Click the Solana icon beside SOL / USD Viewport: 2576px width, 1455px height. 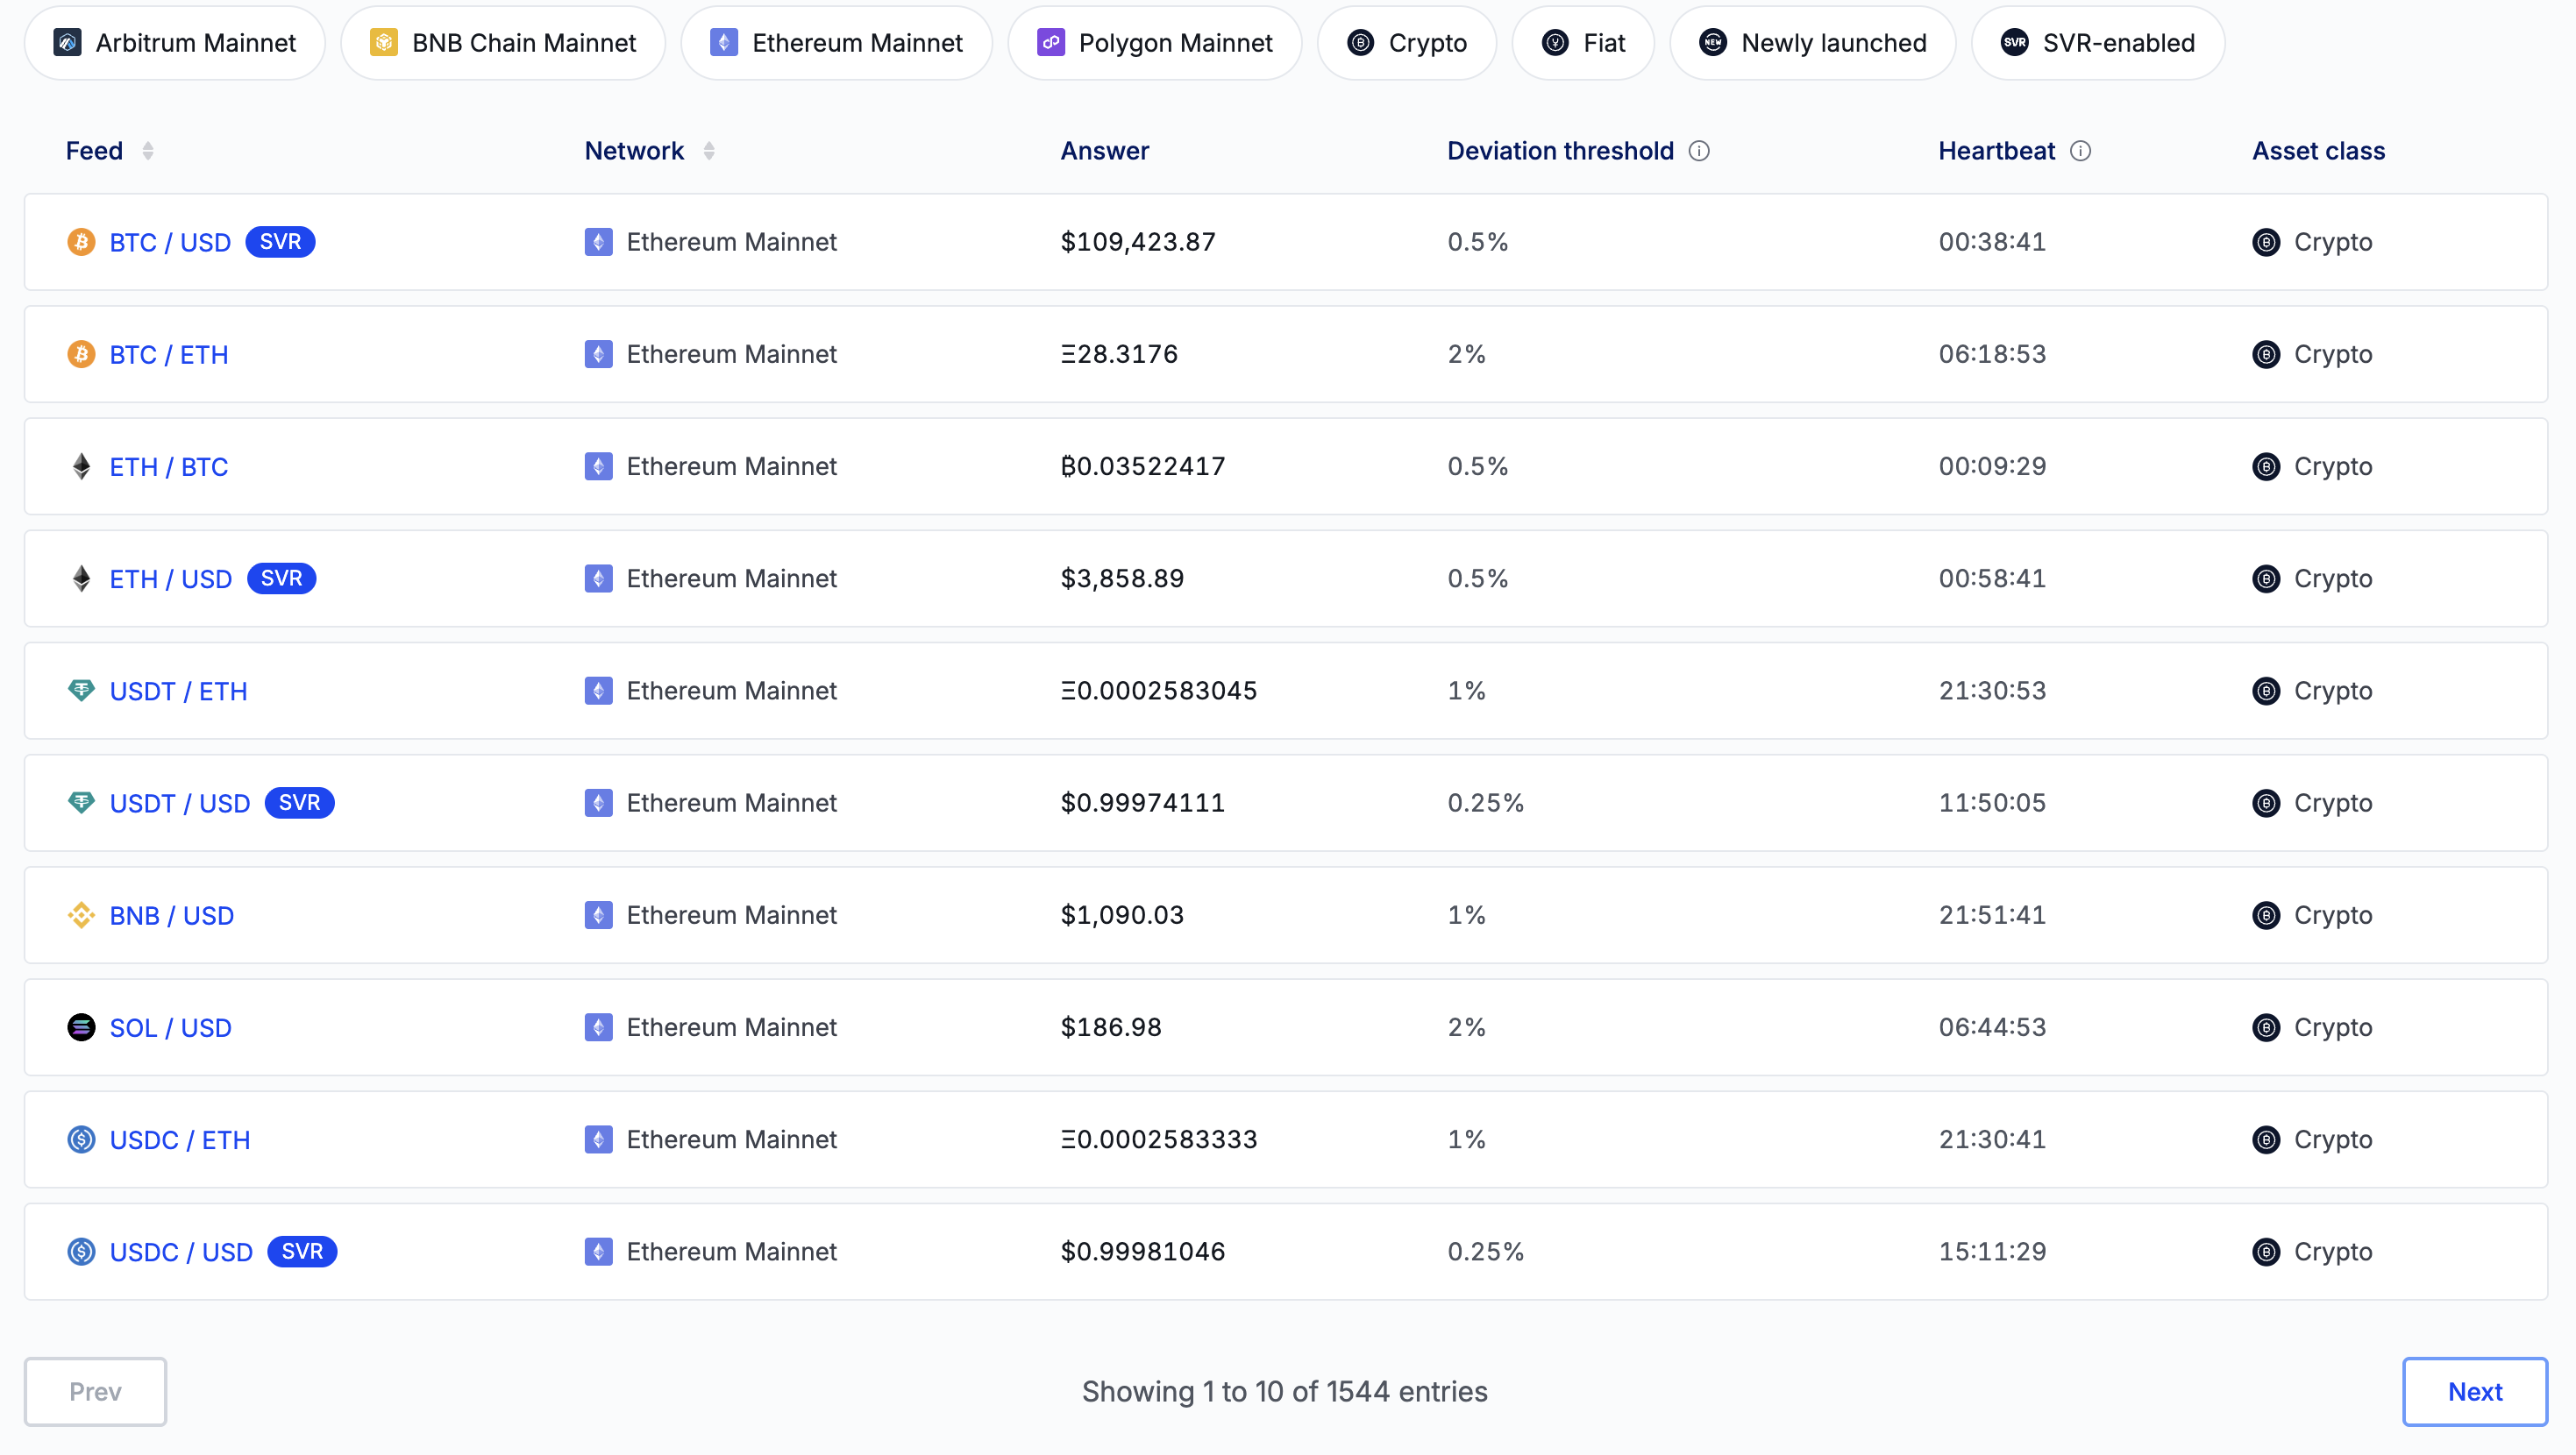click(81, 1028)
